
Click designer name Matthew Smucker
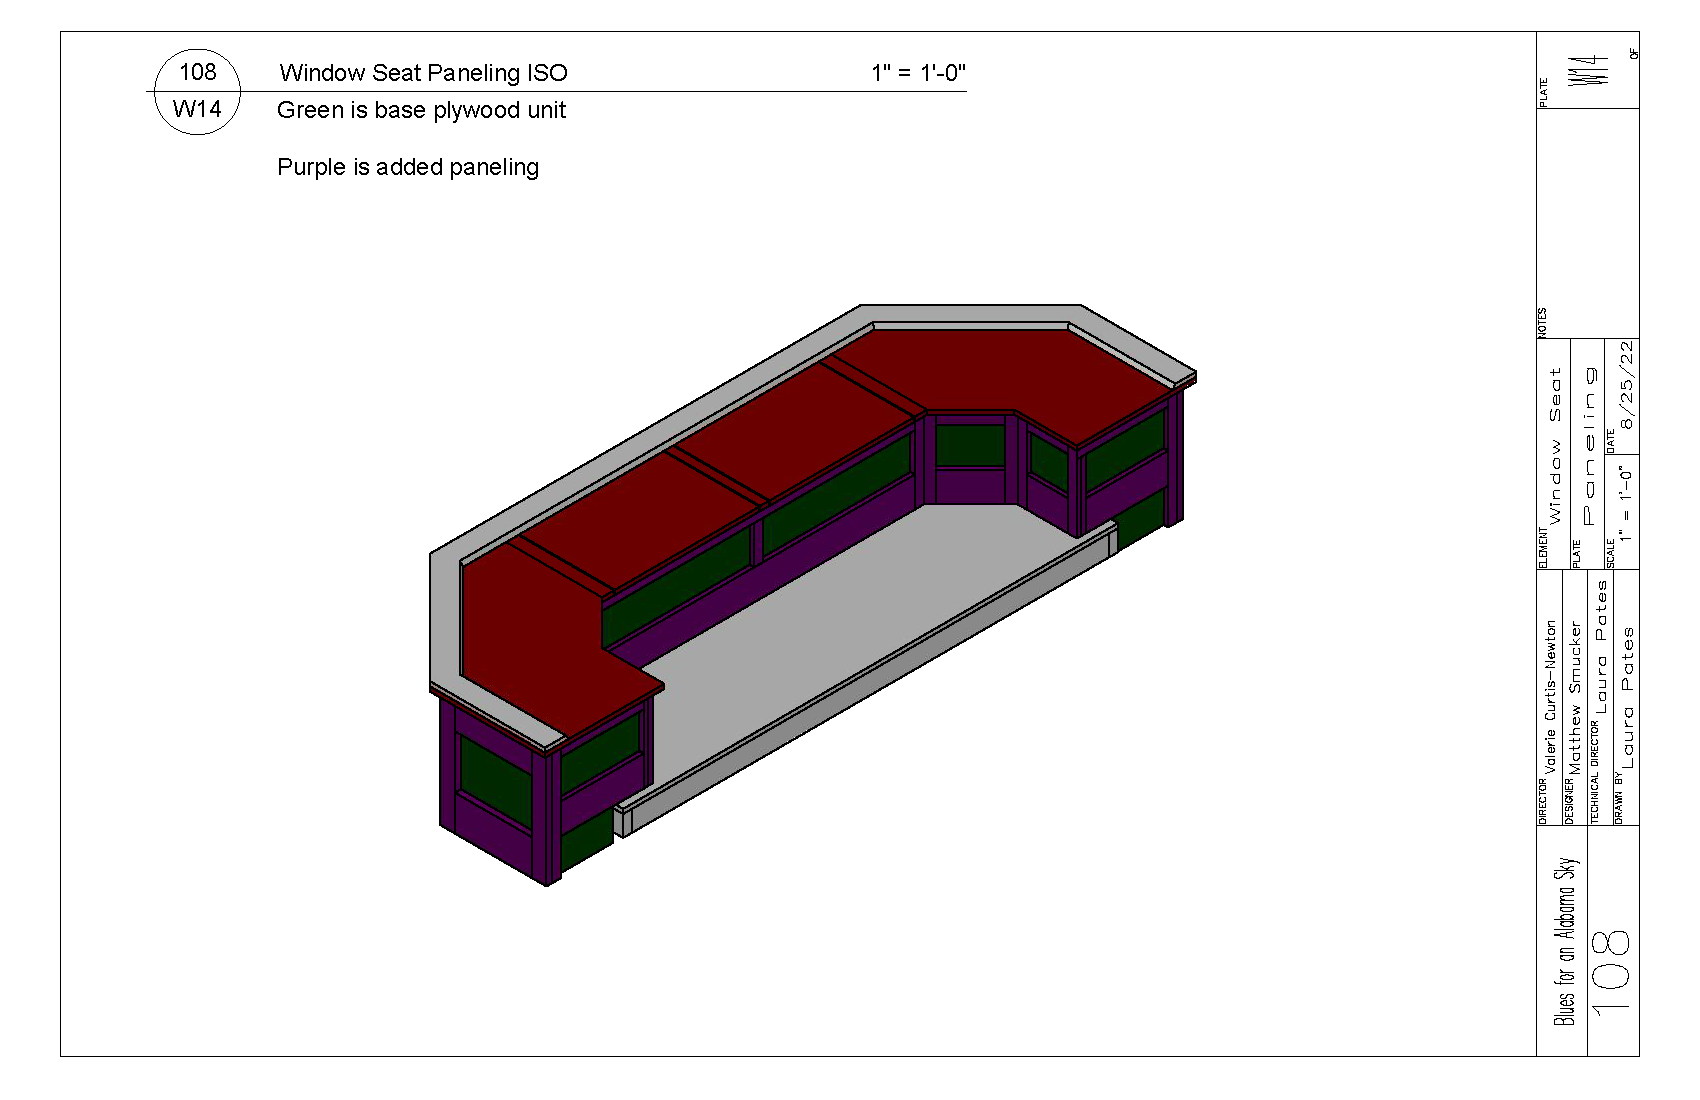(1575, 696)
